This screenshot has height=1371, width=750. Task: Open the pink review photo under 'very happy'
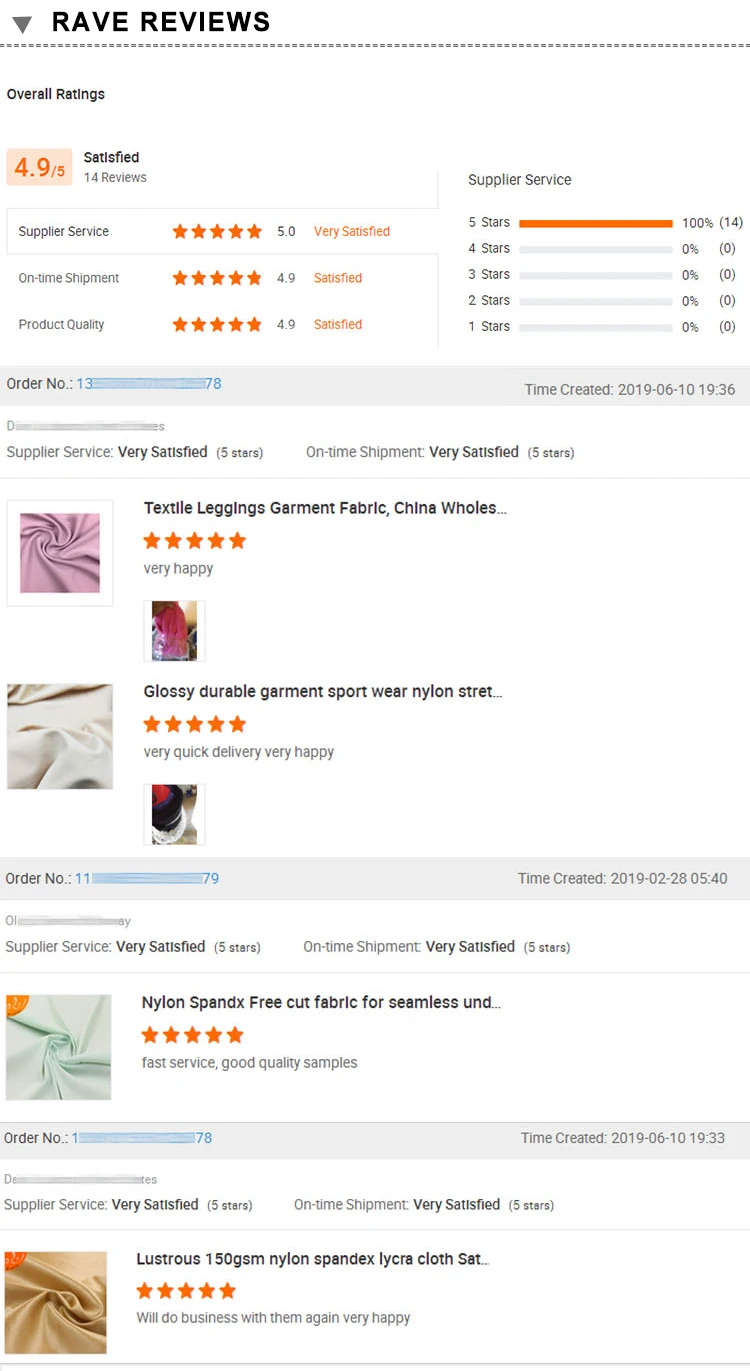175,631
